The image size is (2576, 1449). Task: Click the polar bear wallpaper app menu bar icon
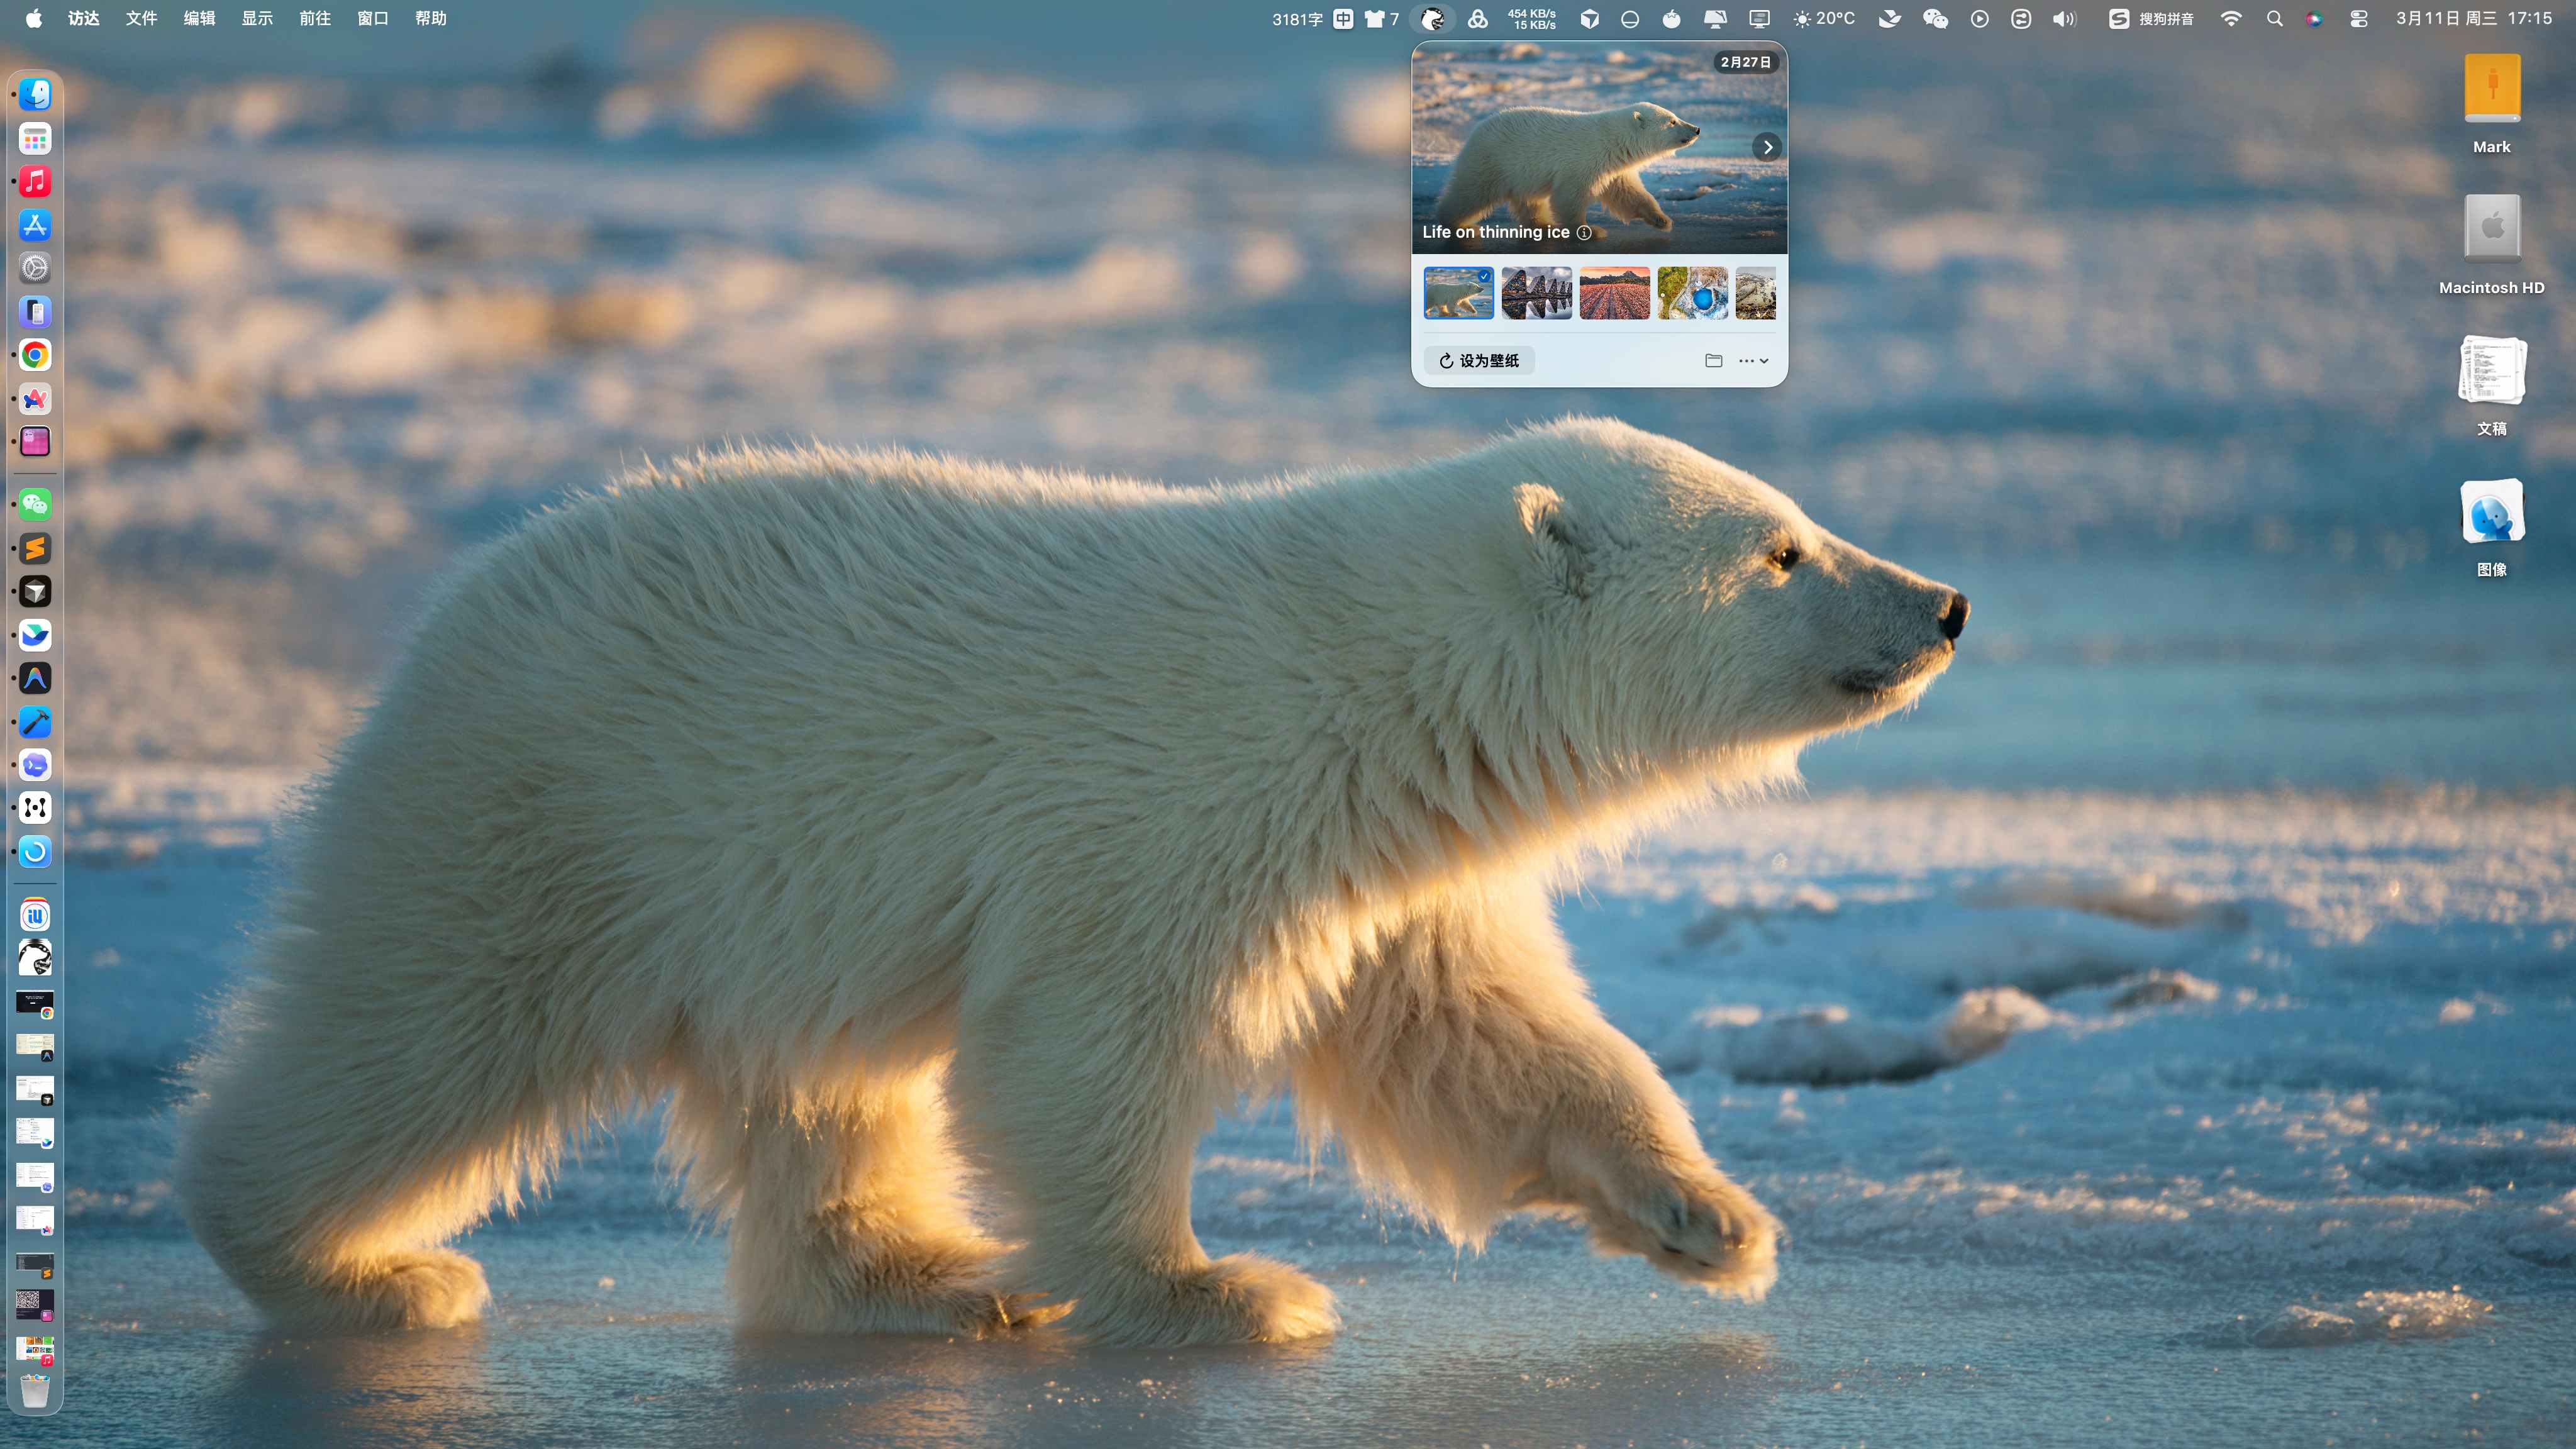(x=1432, y=19)
